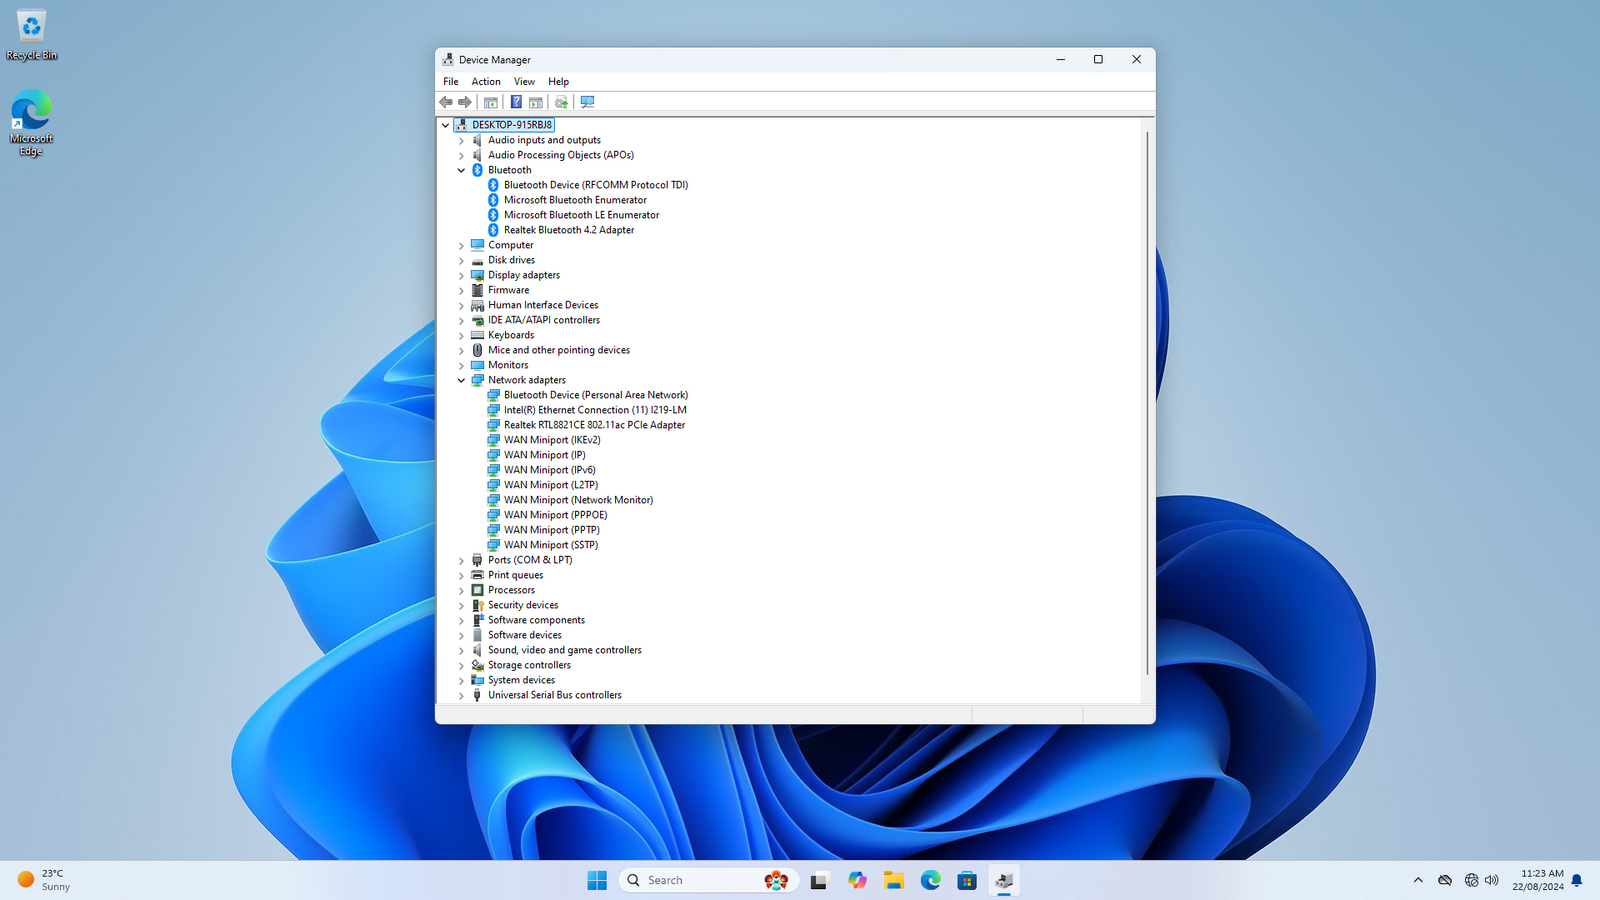This screenshot has width=1600, height=900.
Task: Expand Sound, video and game controllers
Action: pyautogui.click(x=461, y=650)
